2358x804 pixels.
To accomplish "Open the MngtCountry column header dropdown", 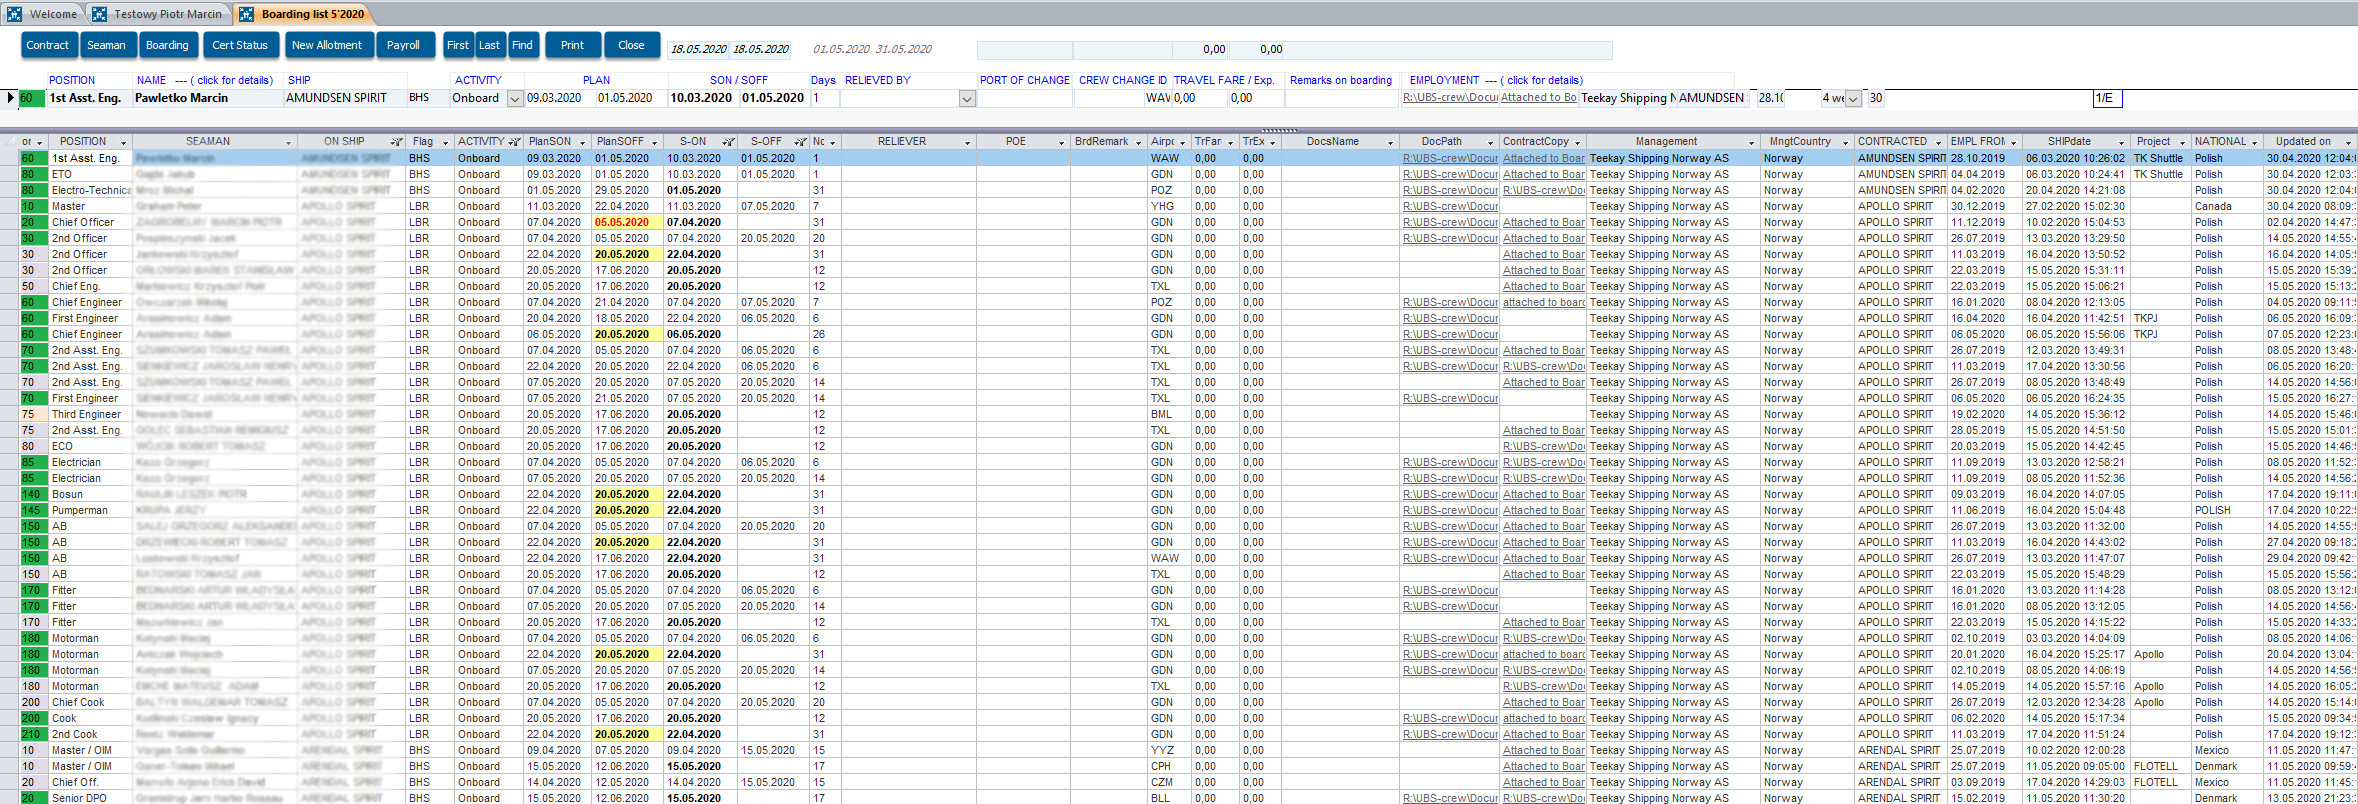I will click(1845, 142).
